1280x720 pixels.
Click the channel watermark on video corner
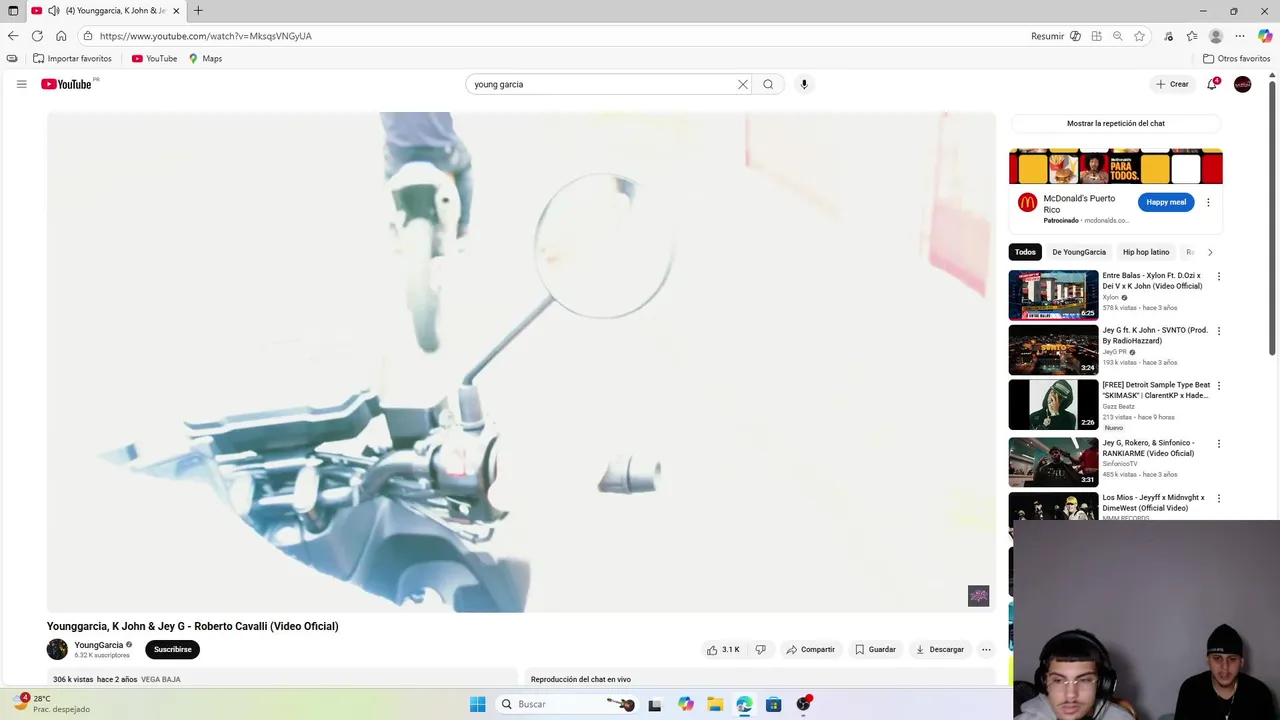pos(978,596)
